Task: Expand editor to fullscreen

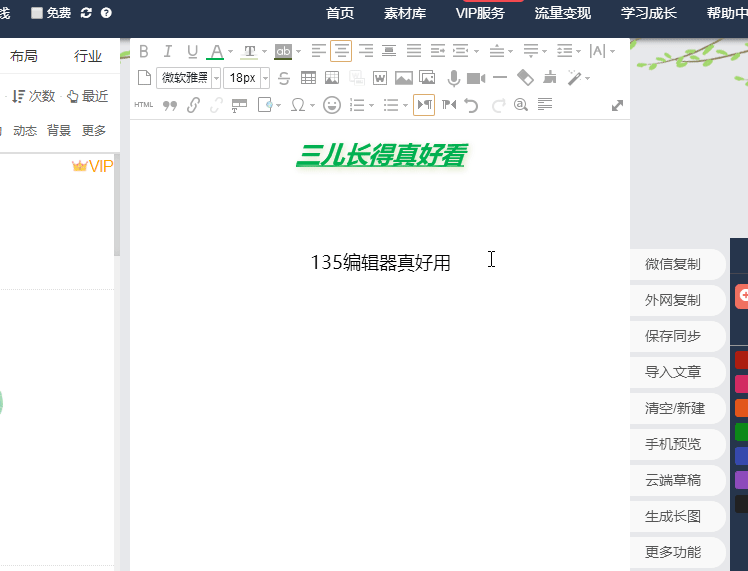Action: click(x=617, y=105)
